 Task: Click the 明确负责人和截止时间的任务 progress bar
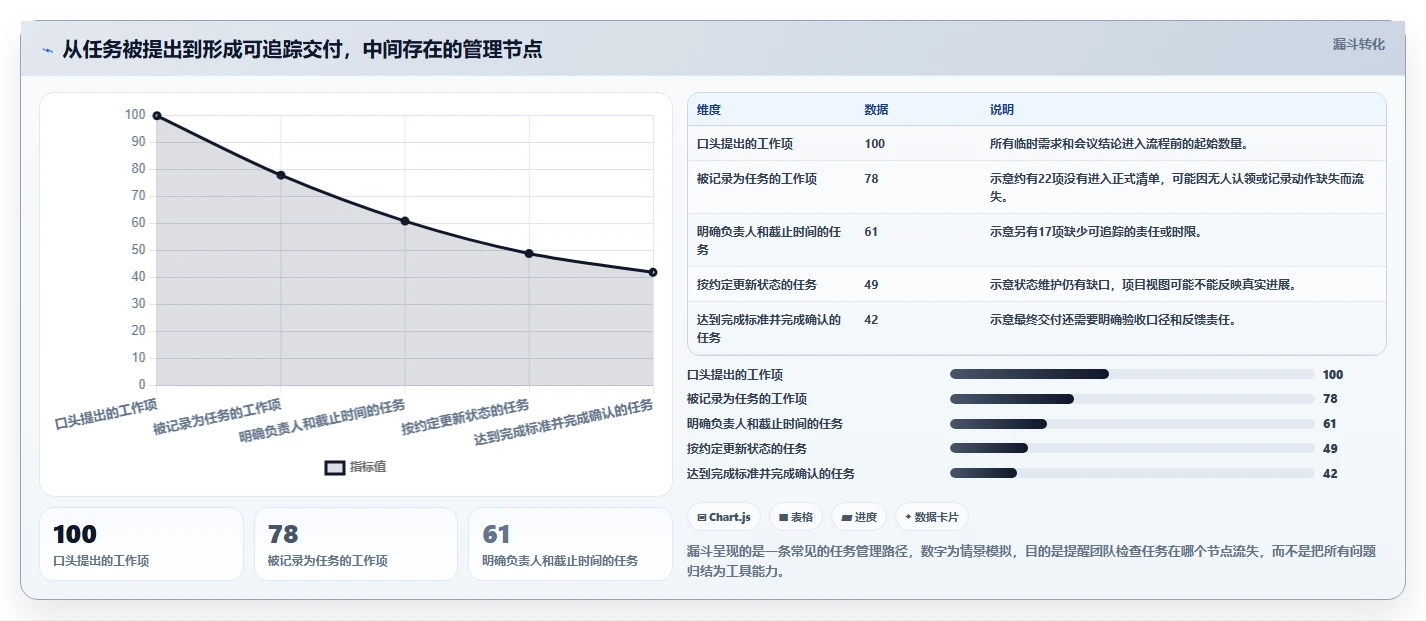(x=1132, y=424)
